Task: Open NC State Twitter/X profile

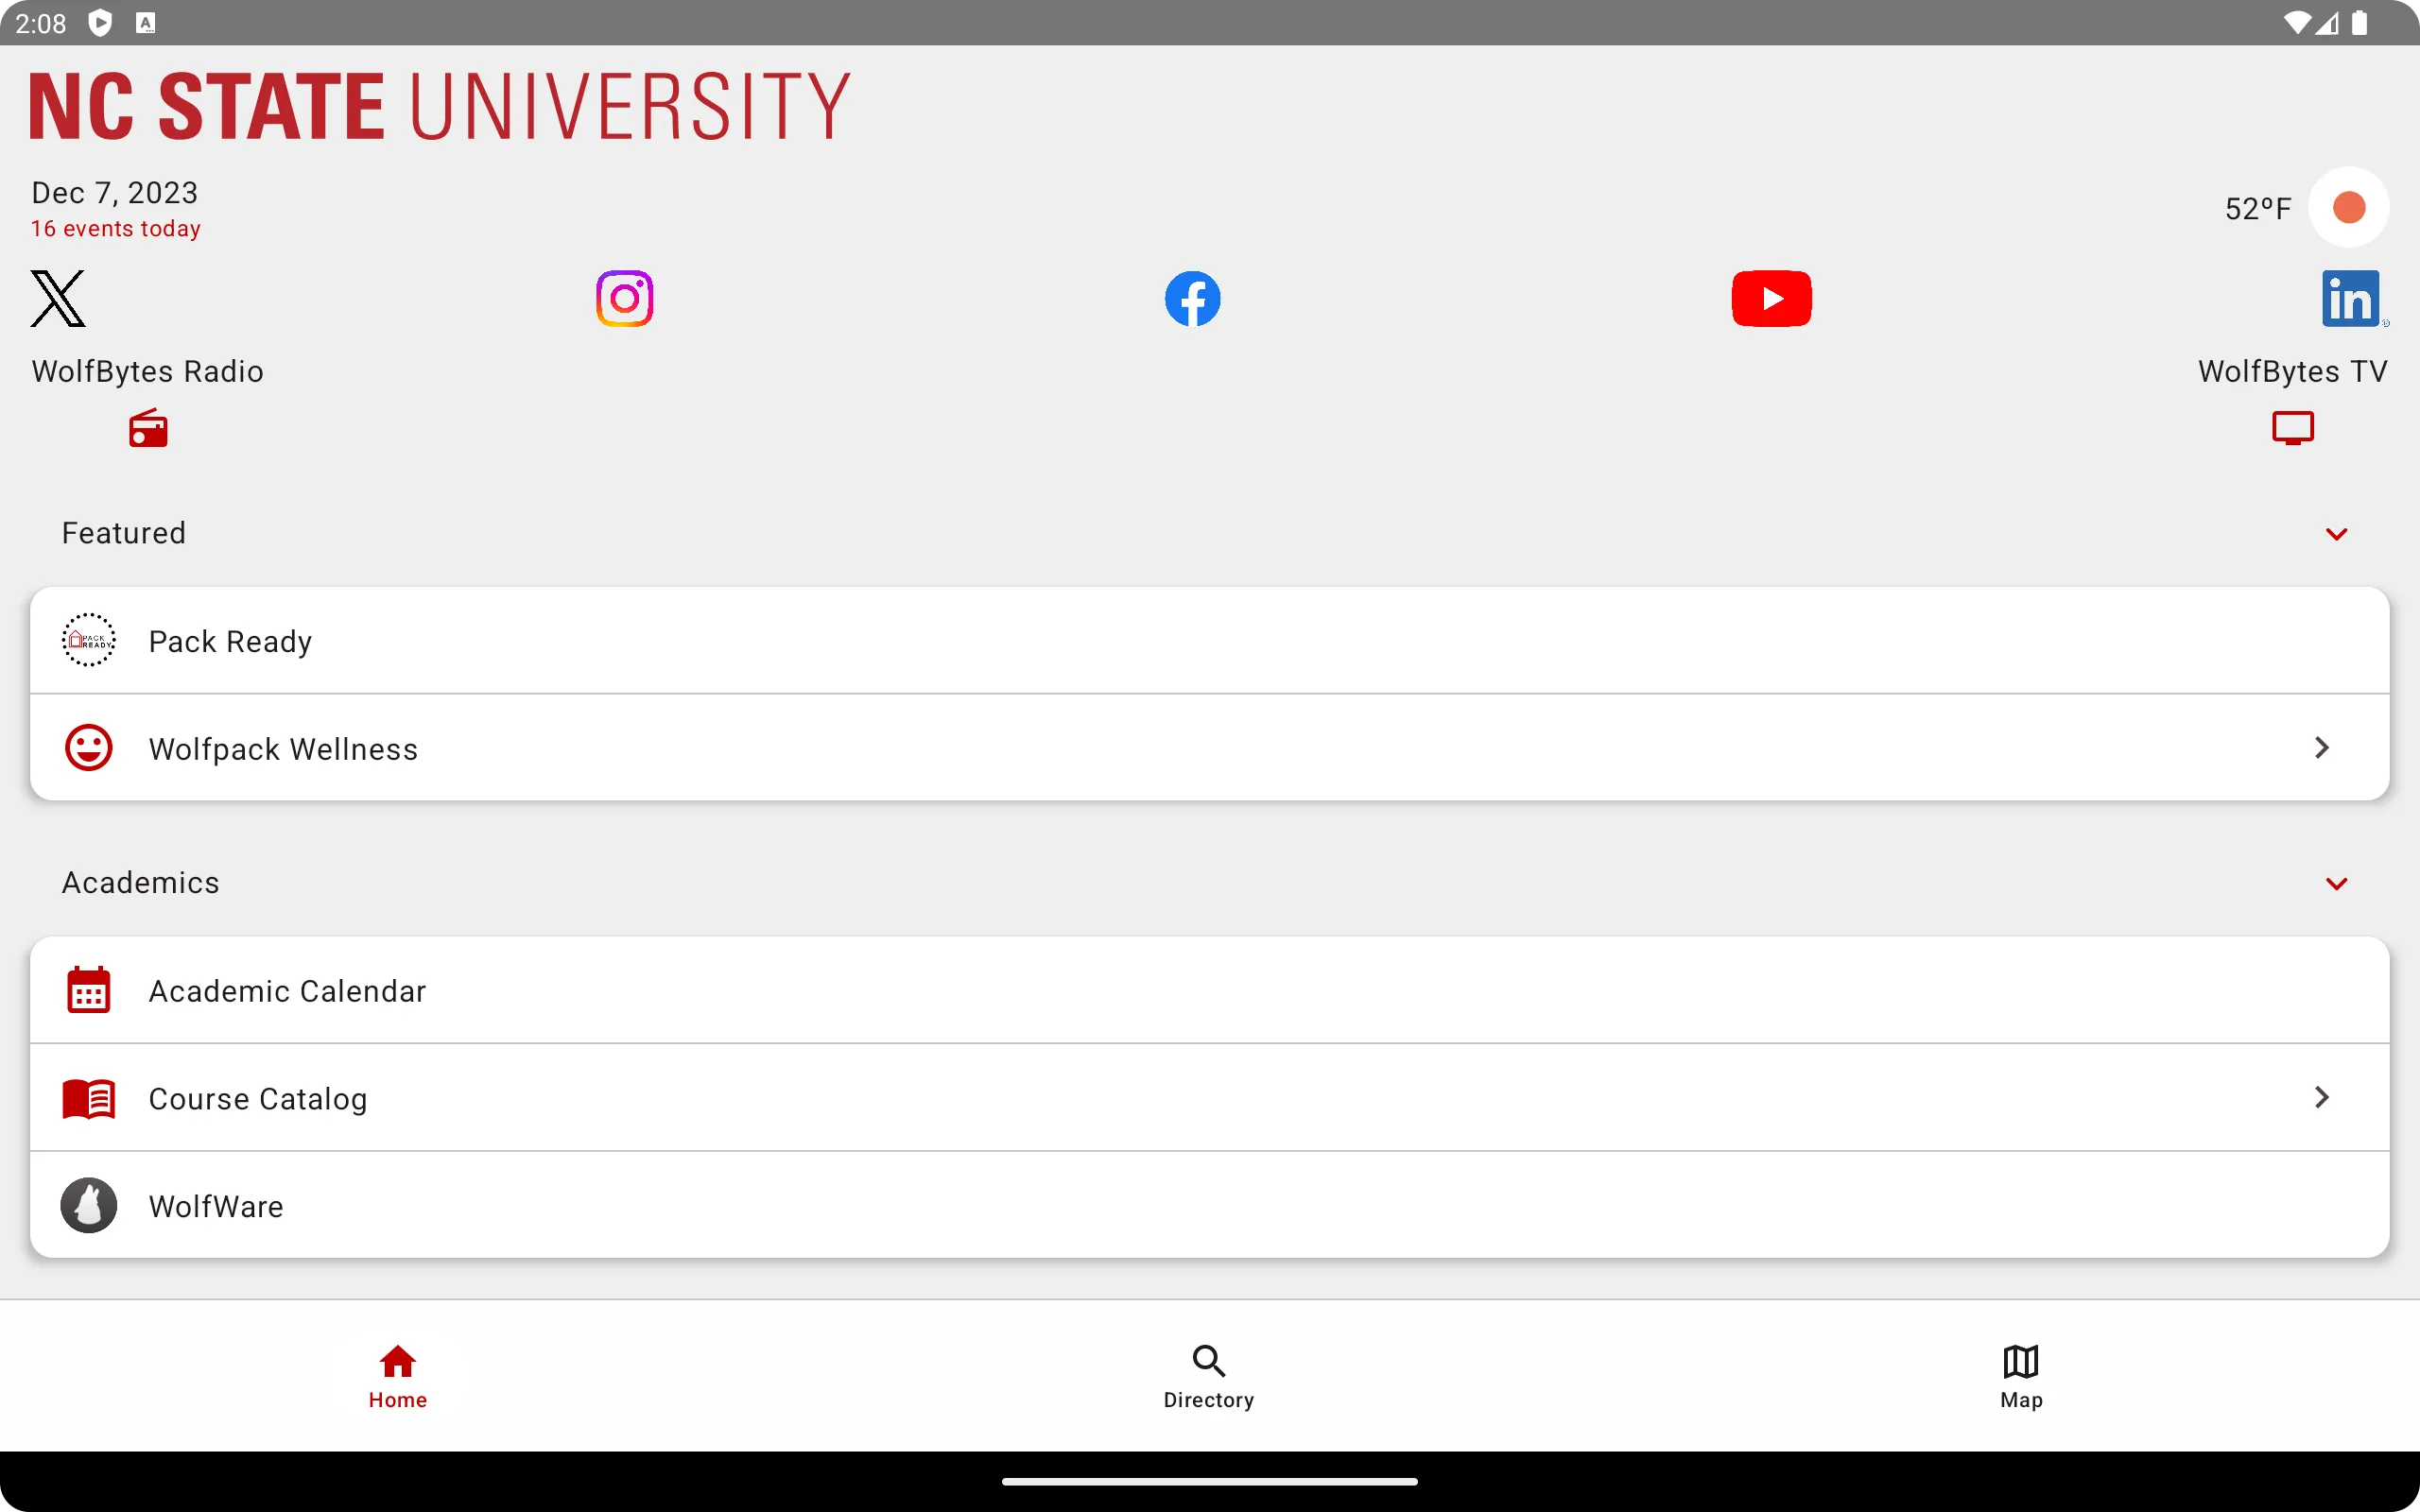Action: coord(58,296)
